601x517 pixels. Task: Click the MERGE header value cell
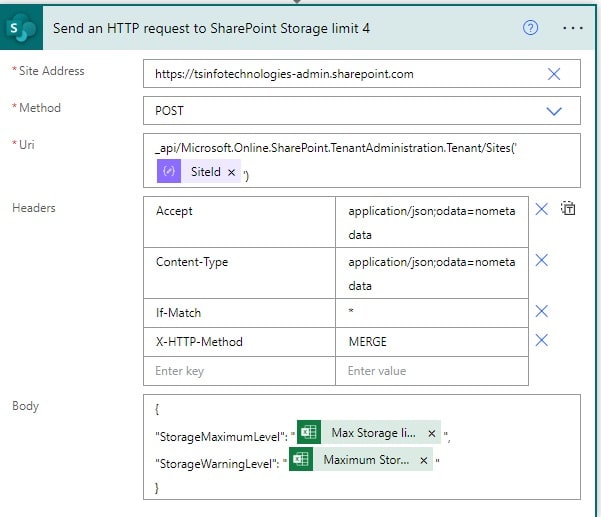[432, 342]
